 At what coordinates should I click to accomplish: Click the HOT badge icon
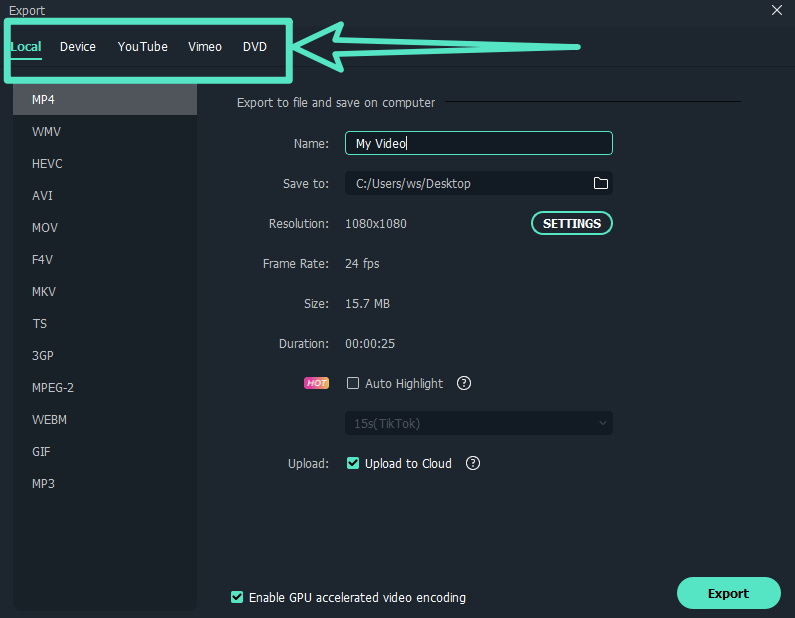[x=317, y=383]
